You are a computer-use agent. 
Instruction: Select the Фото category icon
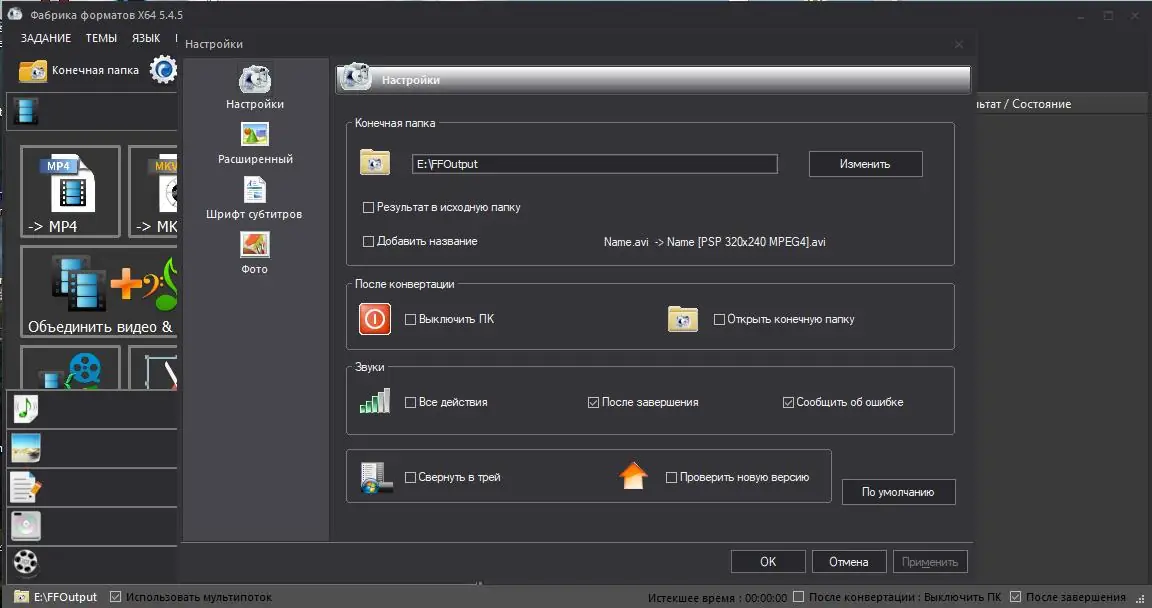coord(255,245)
